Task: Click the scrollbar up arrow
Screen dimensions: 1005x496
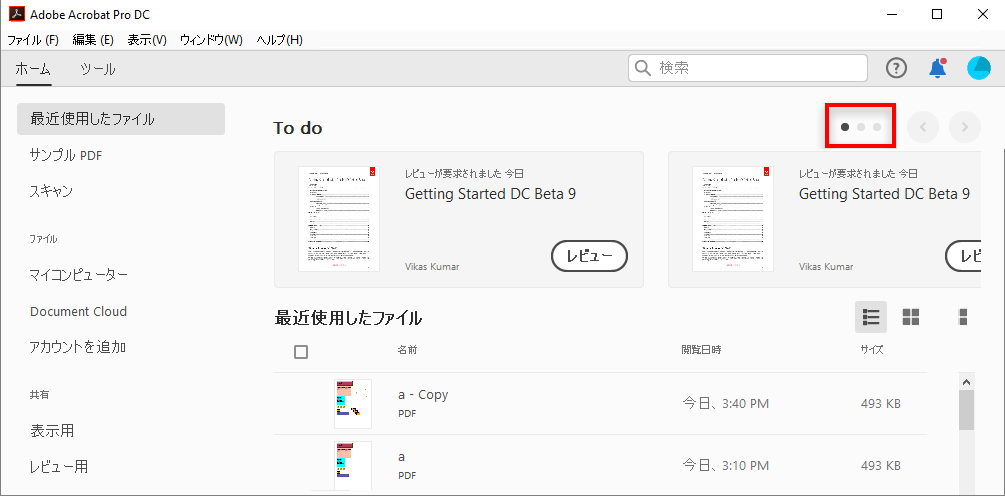Action: 967,382
